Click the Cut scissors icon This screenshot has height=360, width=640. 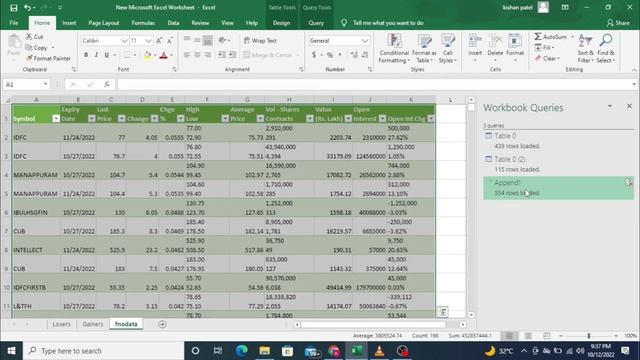[x=29, y=36]
